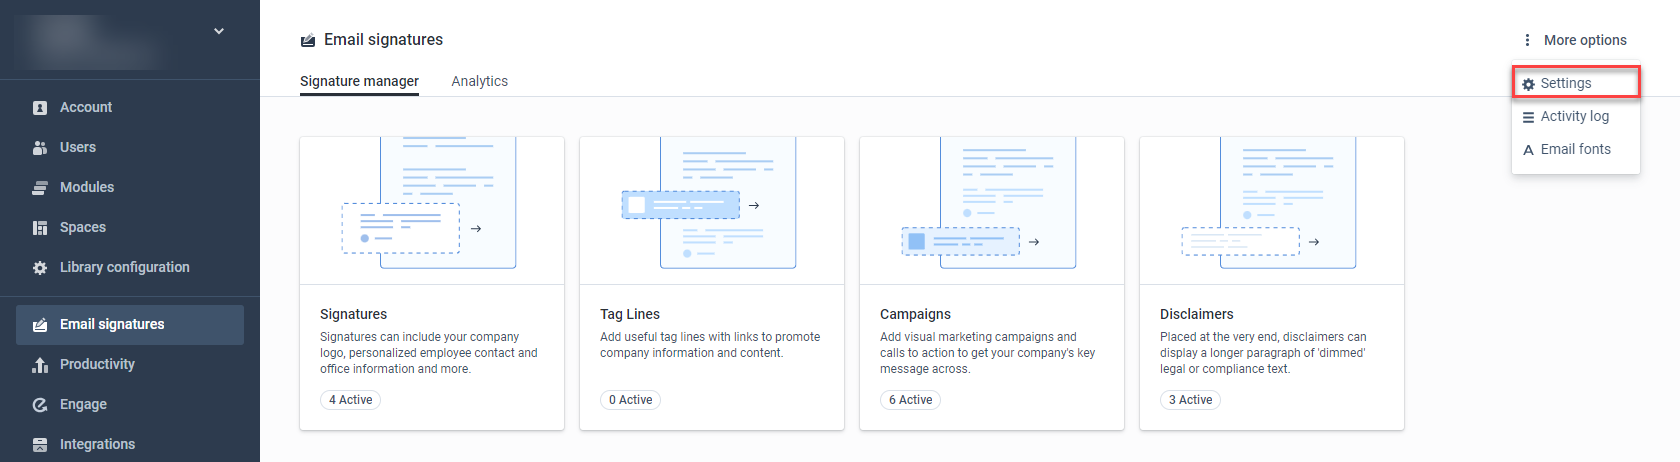Click the Library configuration gear icon
The width and height of the screenshot is (1680, 462).
pyautogui.click(x=40, y=268)
